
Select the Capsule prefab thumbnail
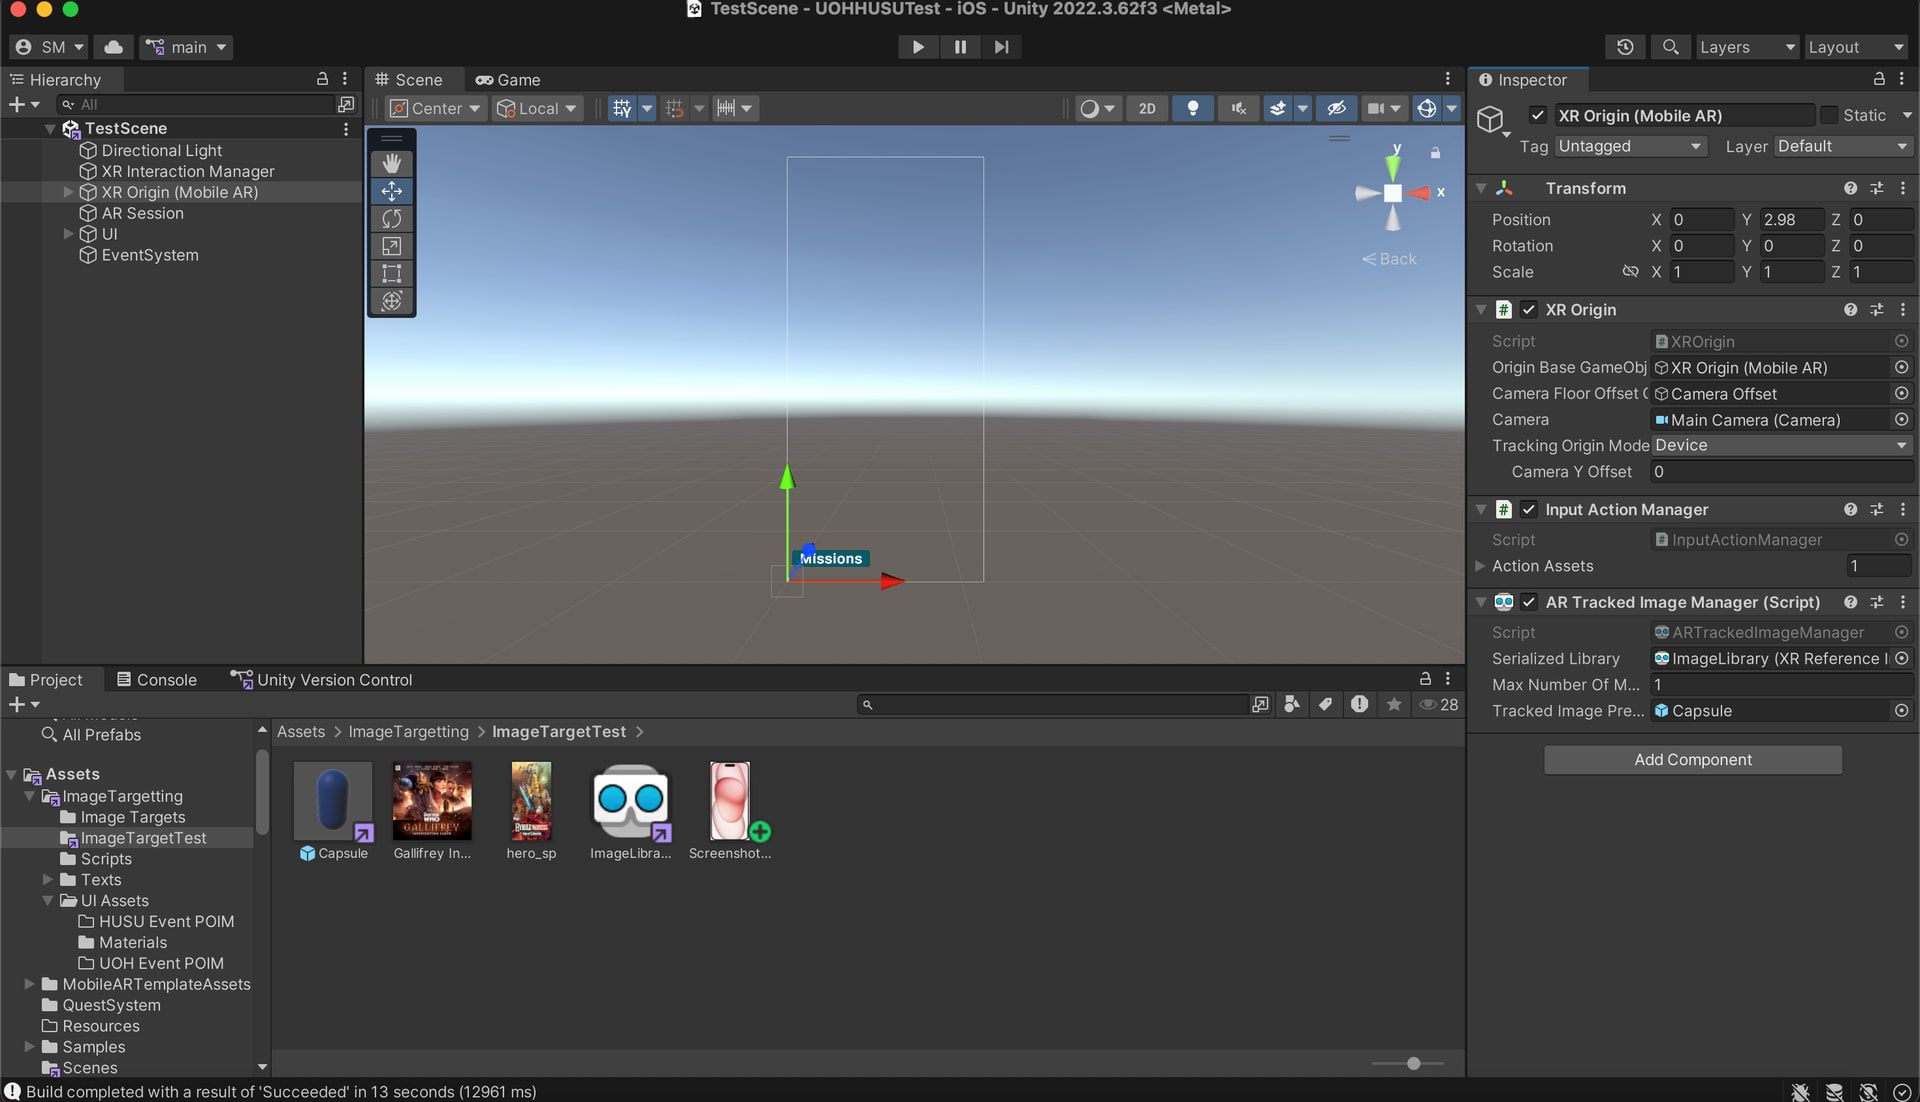(332, 800)
